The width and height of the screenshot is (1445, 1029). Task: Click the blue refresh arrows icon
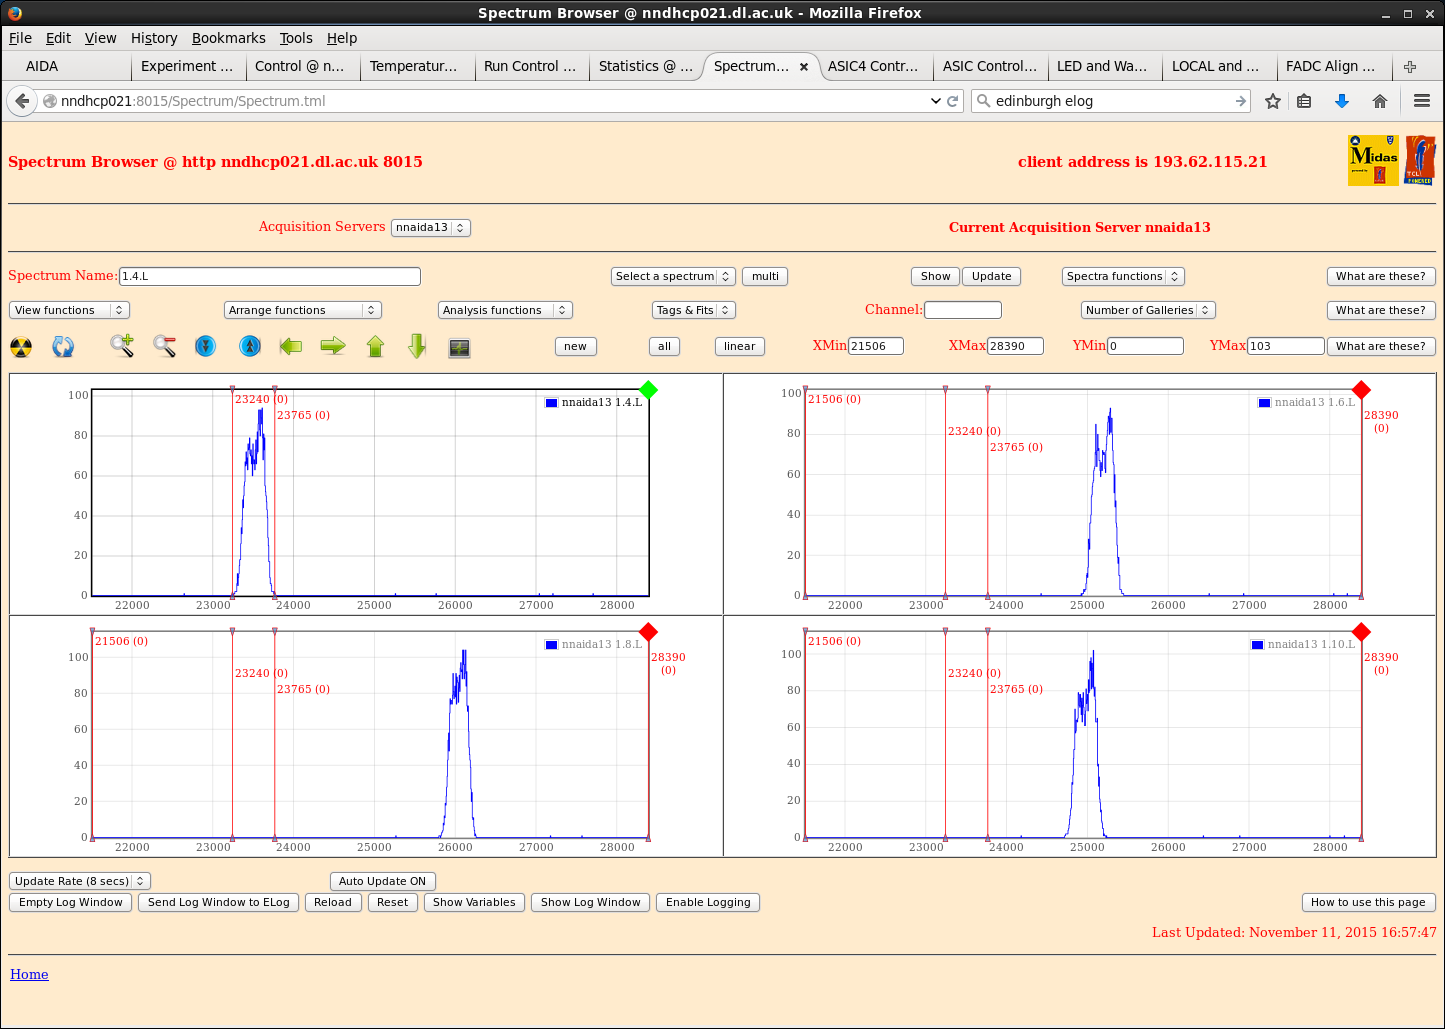tap(63, 347)
